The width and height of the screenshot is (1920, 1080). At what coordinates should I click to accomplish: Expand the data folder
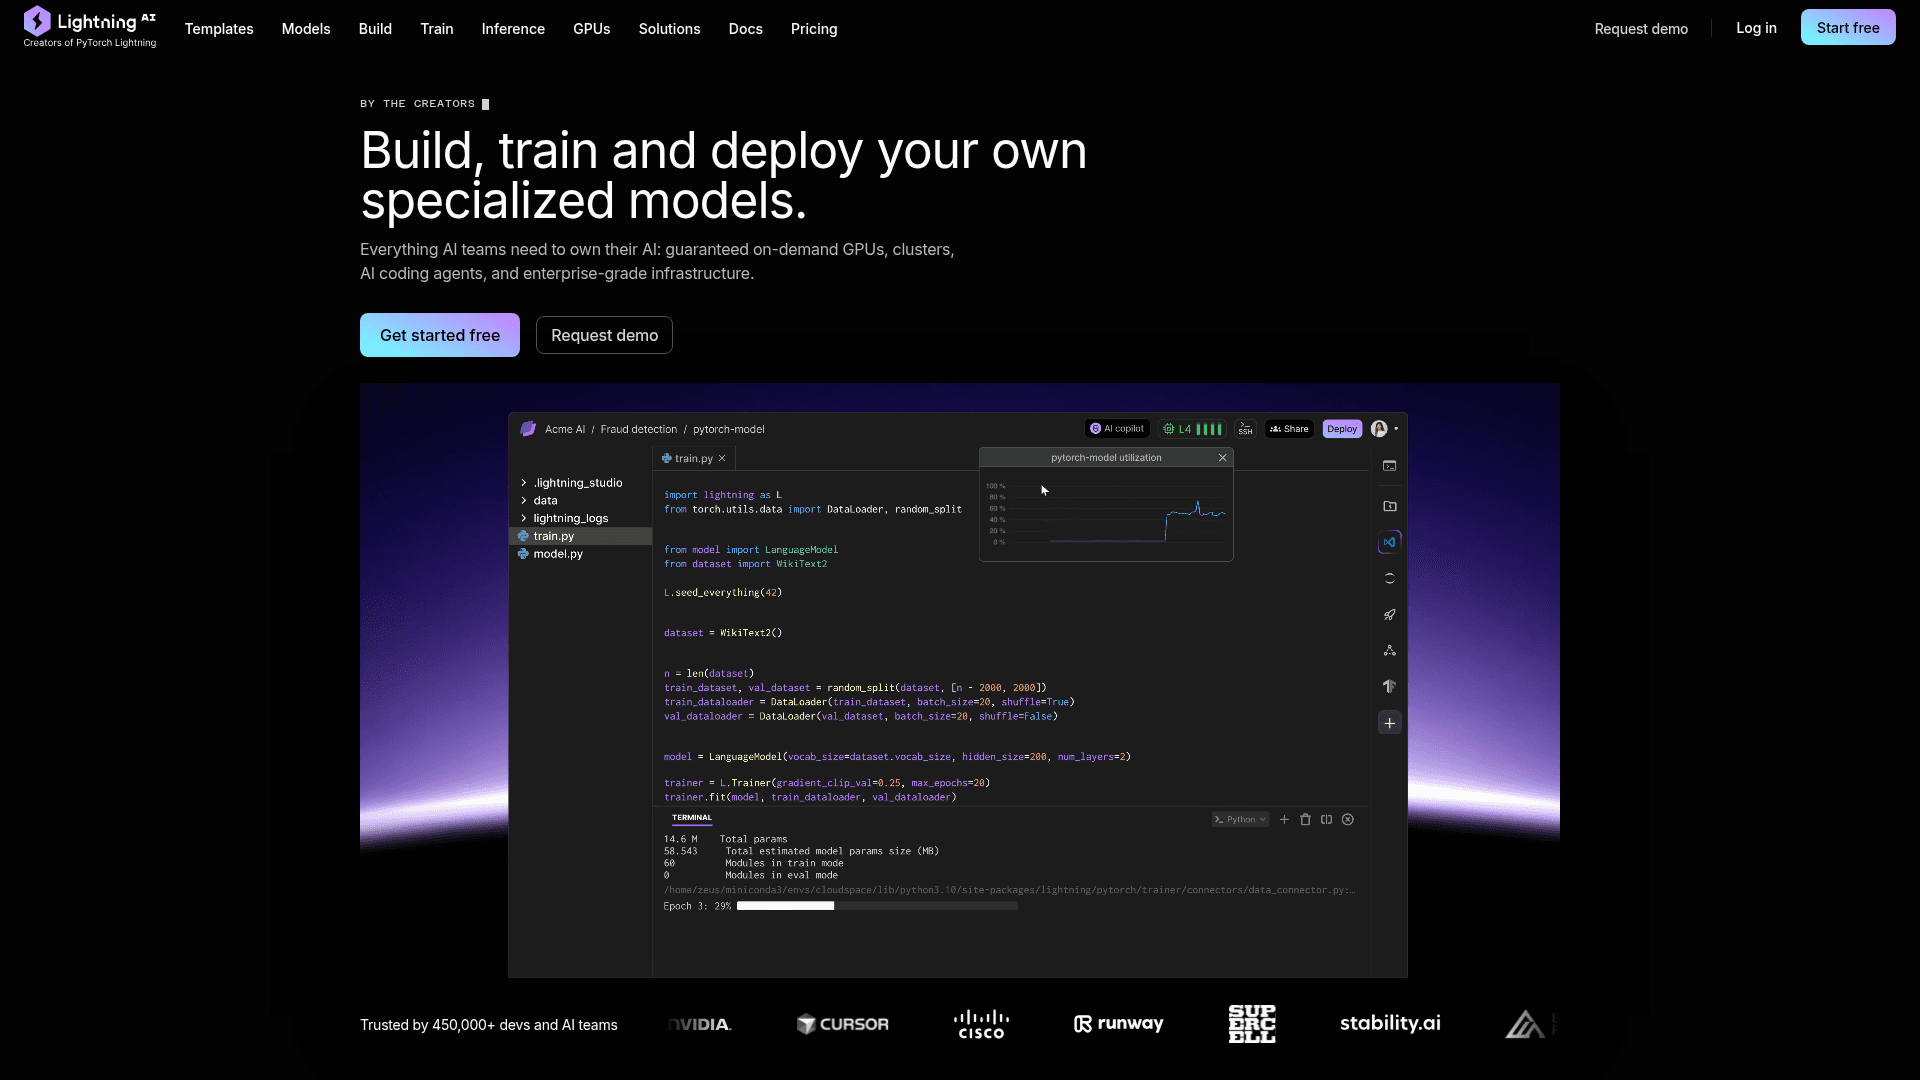coord(539,501)
